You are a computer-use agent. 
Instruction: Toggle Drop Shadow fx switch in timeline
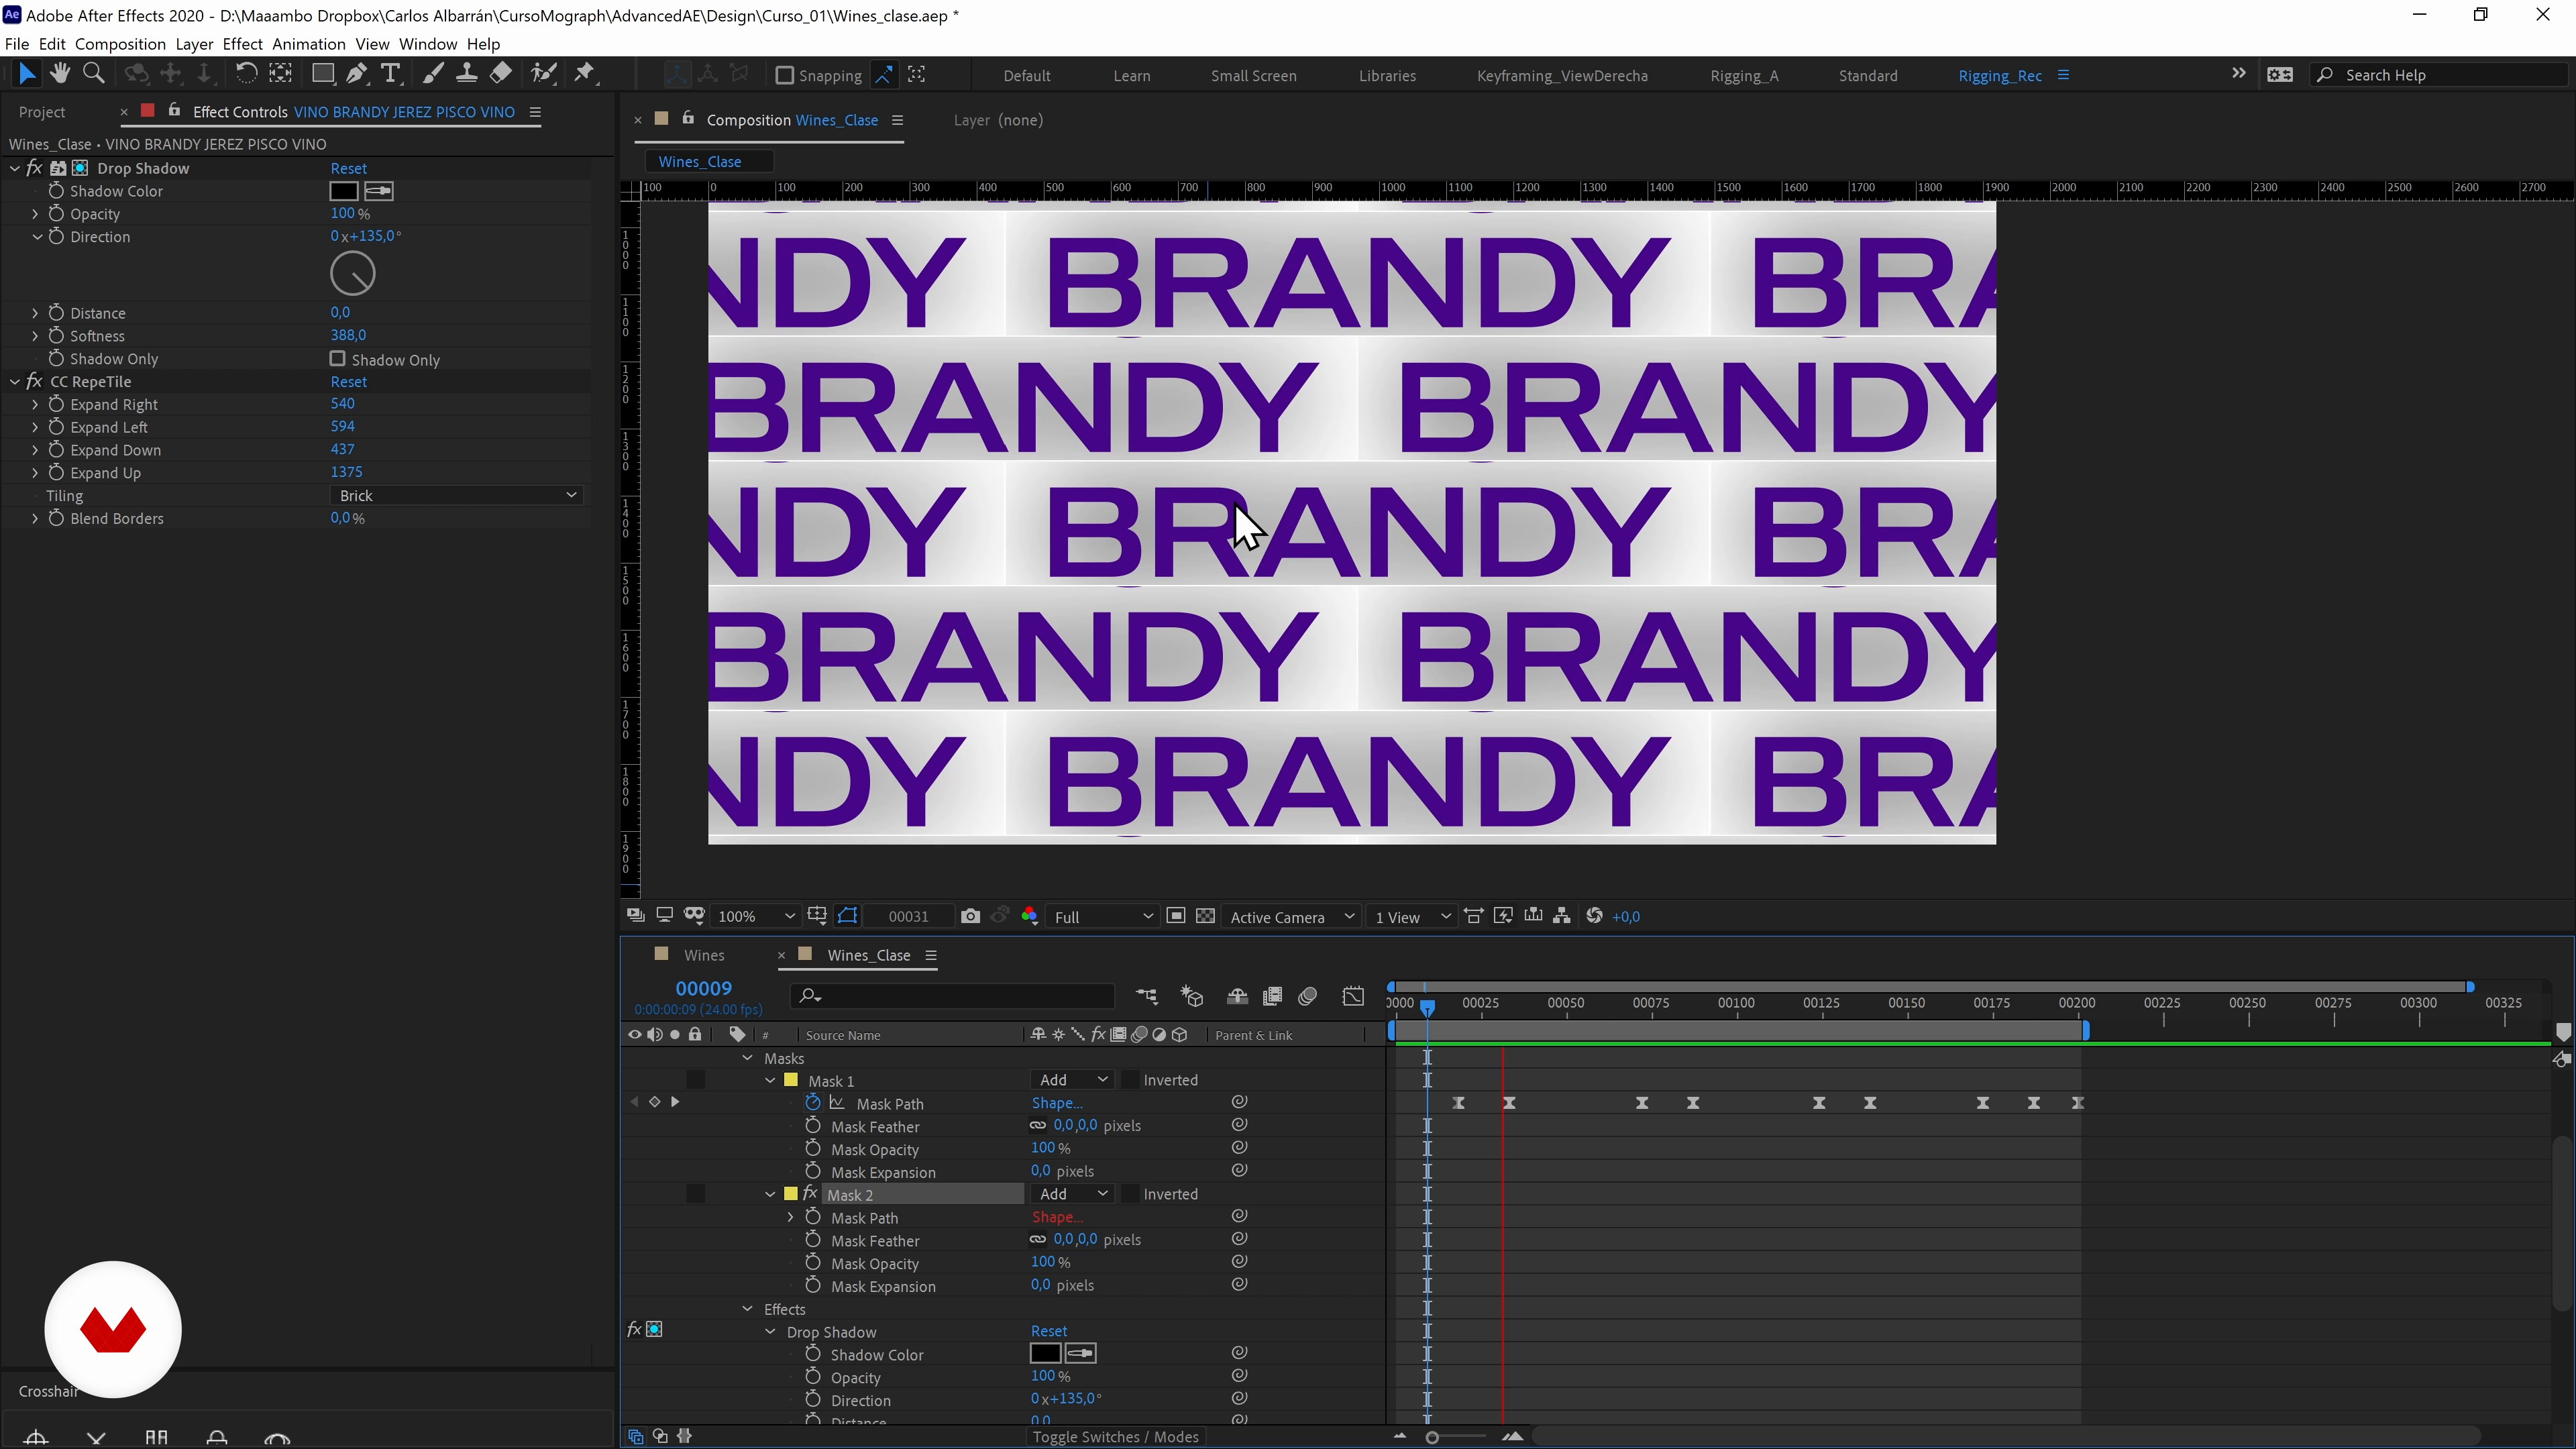coord(633,1330)
